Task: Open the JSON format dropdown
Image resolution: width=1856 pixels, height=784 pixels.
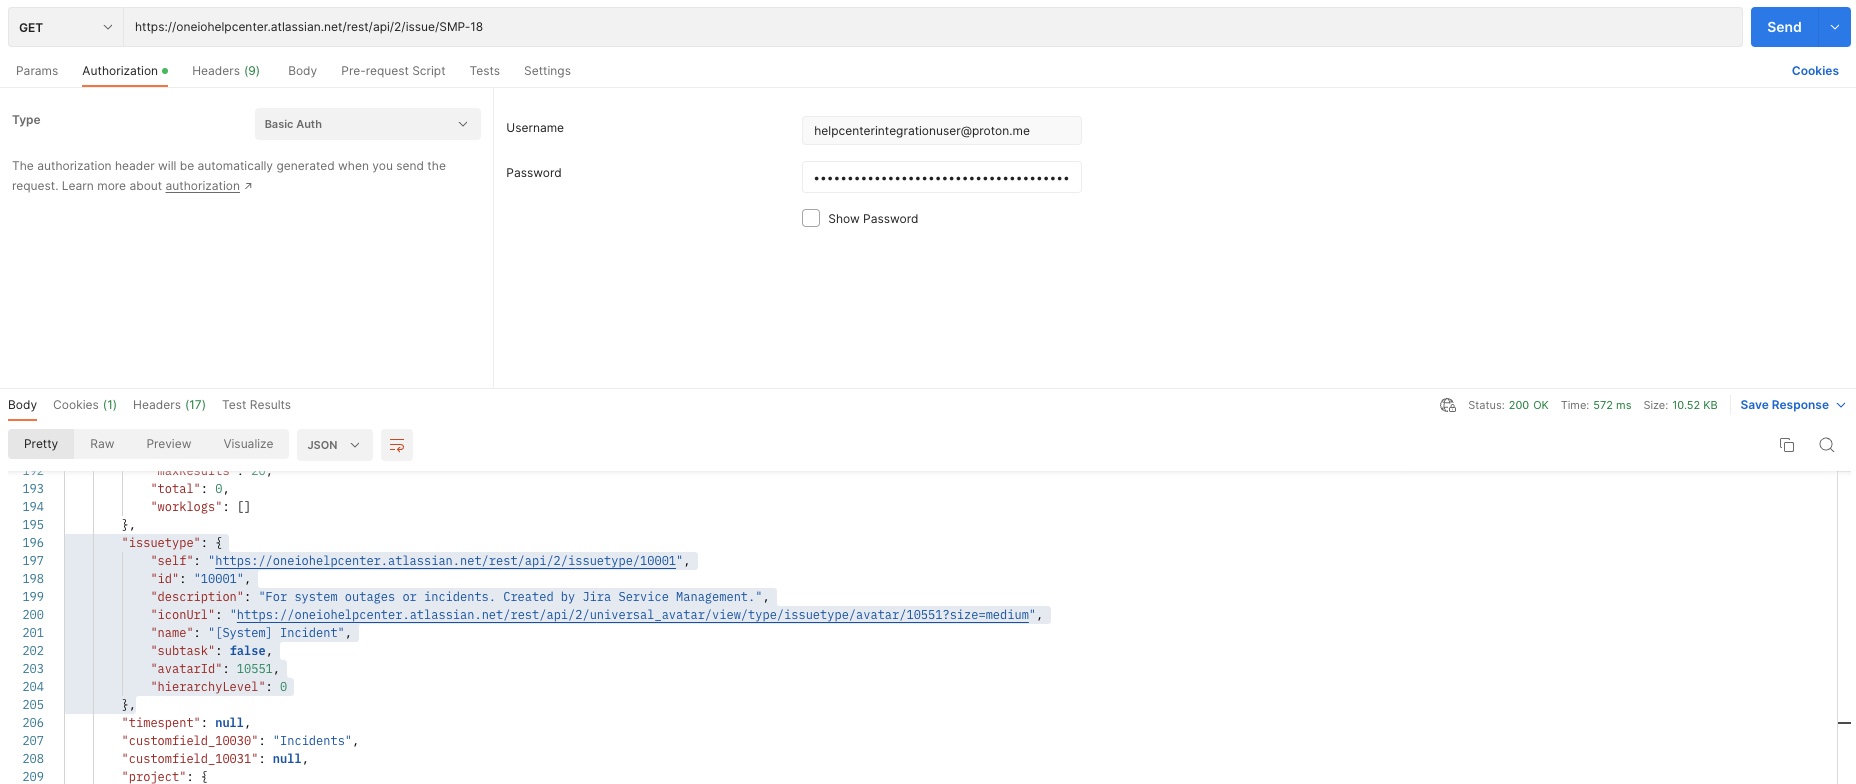Action: click(334, 445)
